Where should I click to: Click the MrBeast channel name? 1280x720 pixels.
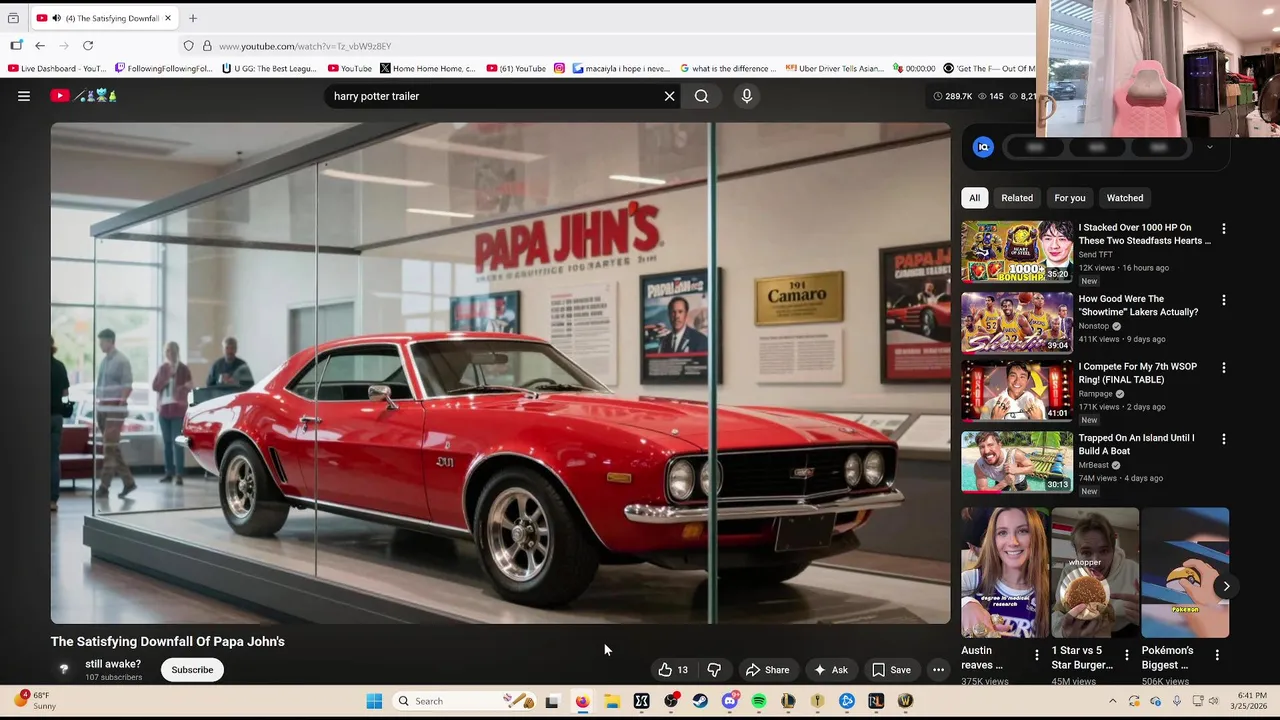(x=1095, y=465)
